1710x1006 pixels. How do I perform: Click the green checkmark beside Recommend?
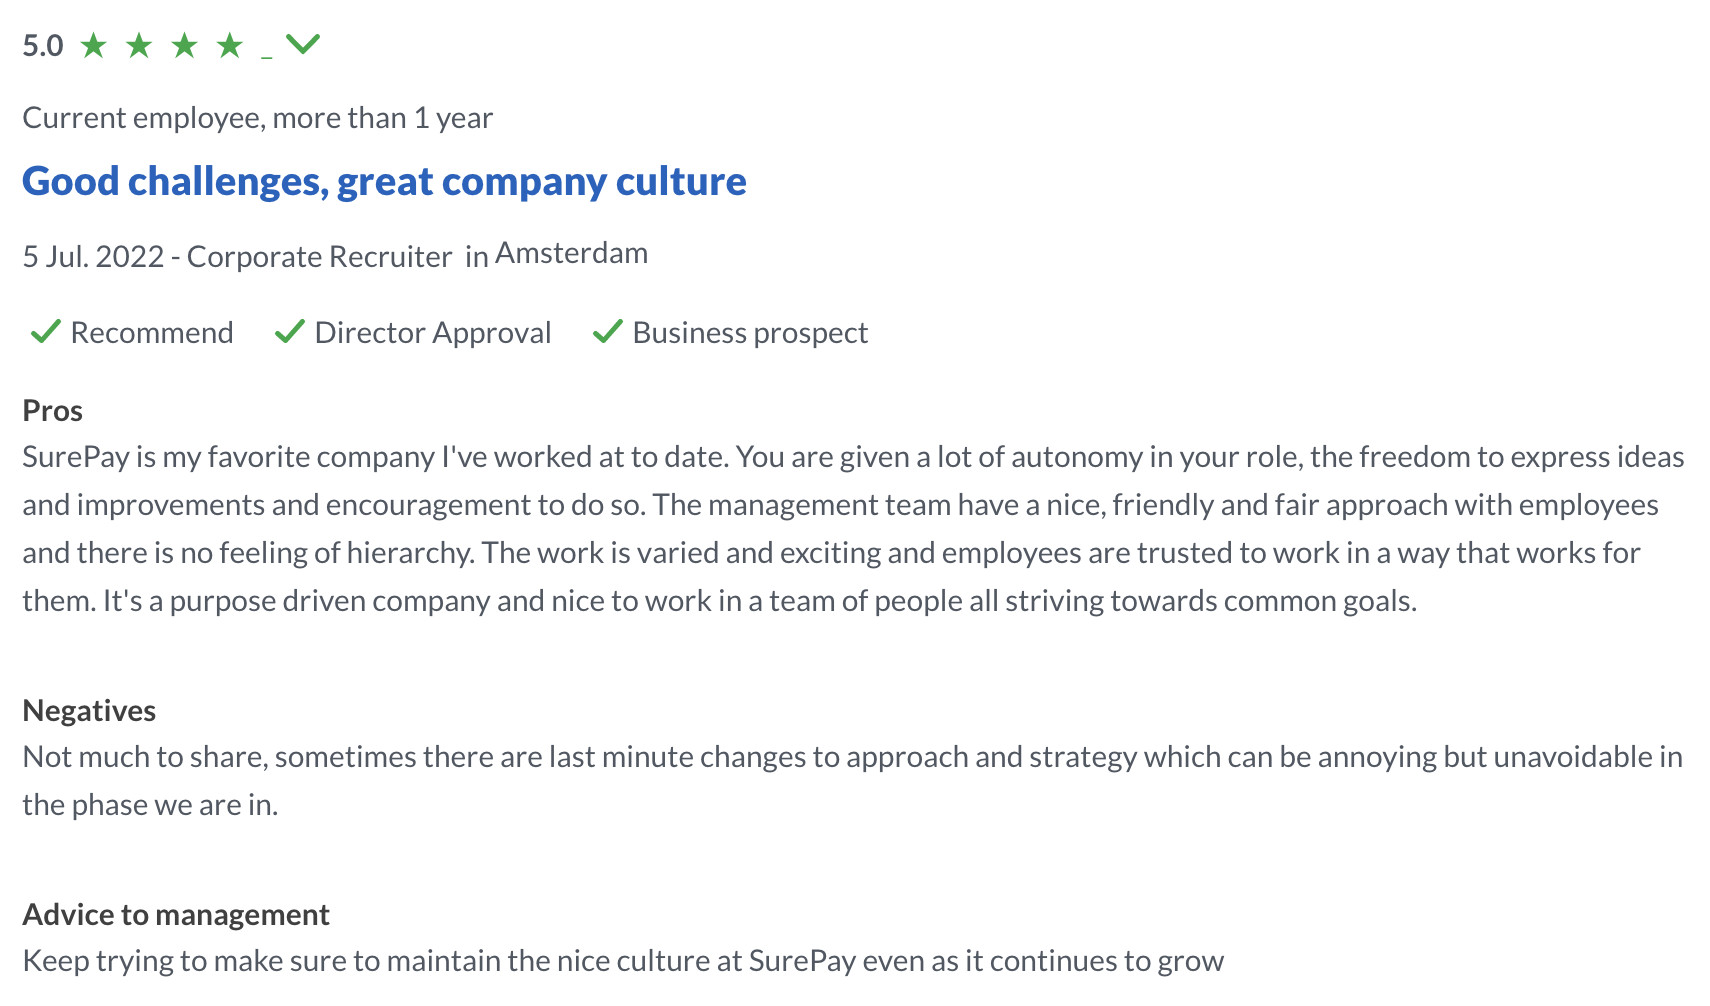click(x=46, y=332)
